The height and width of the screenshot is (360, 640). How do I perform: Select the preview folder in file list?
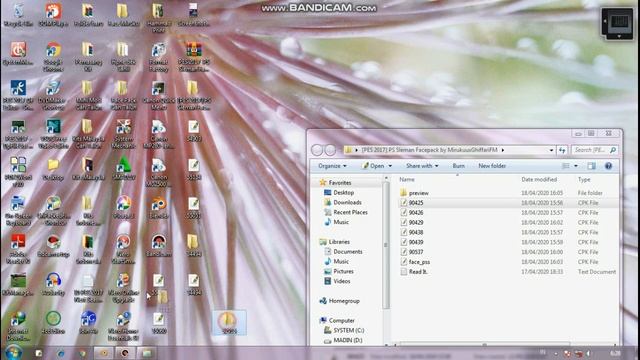coord(418,193)
